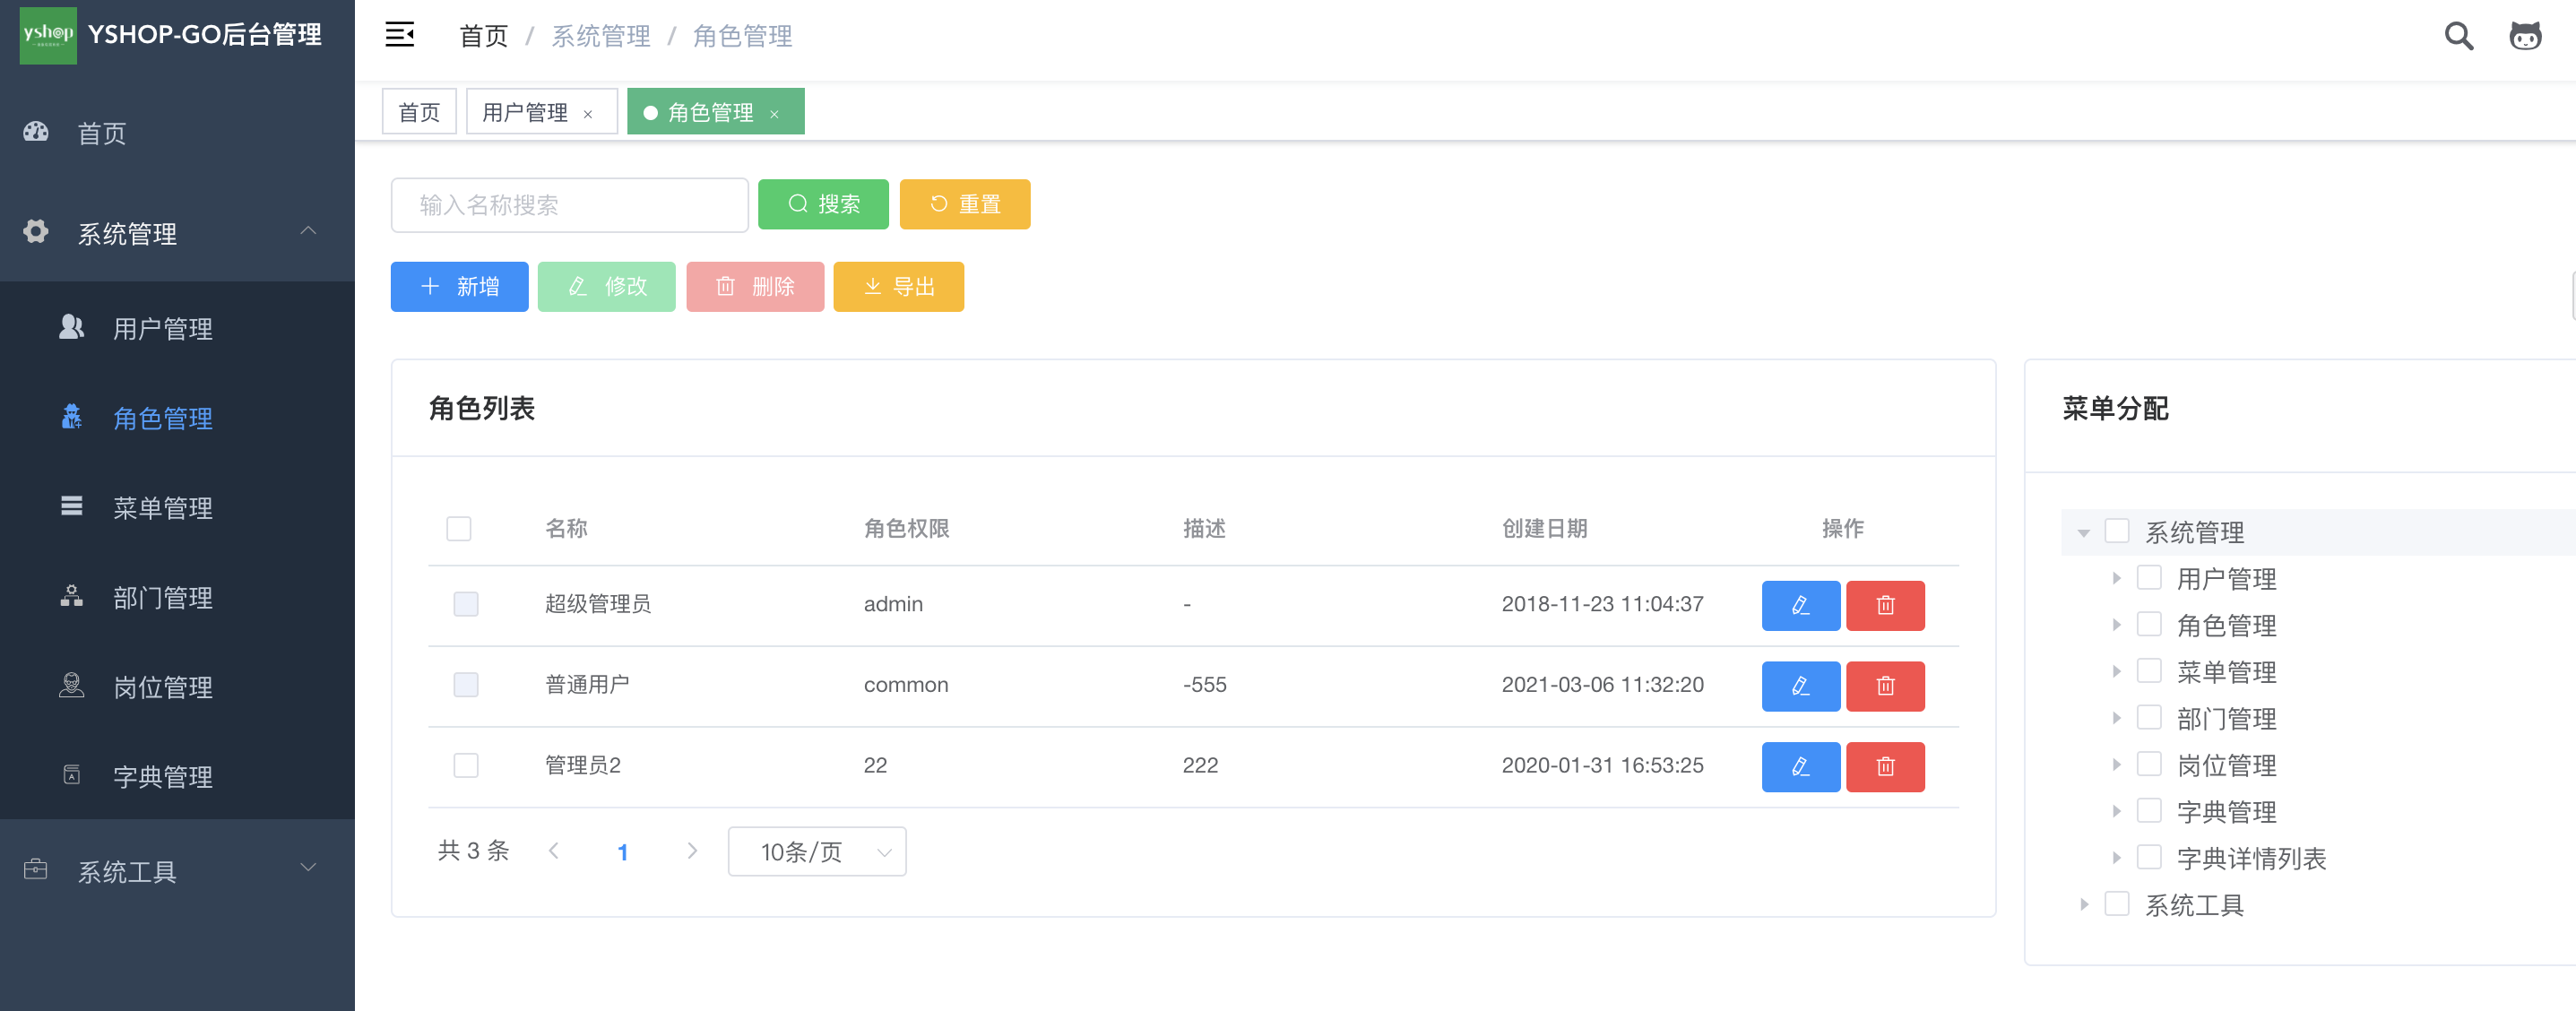Edit the 管理员2 role with pencil icon
This screenshot has width=2576, height=1011.
(1800, 767)
